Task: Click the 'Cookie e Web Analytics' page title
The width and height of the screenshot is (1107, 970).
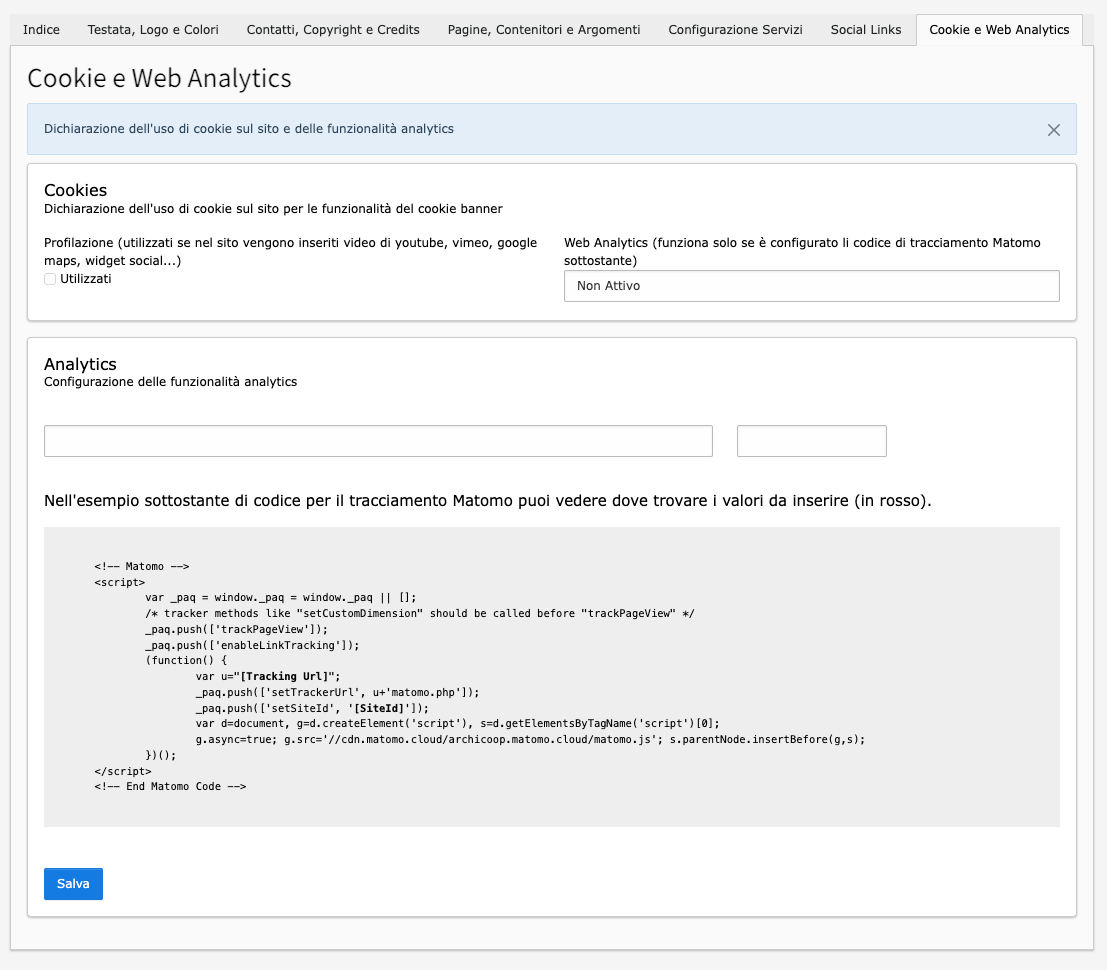Action: 160,78
